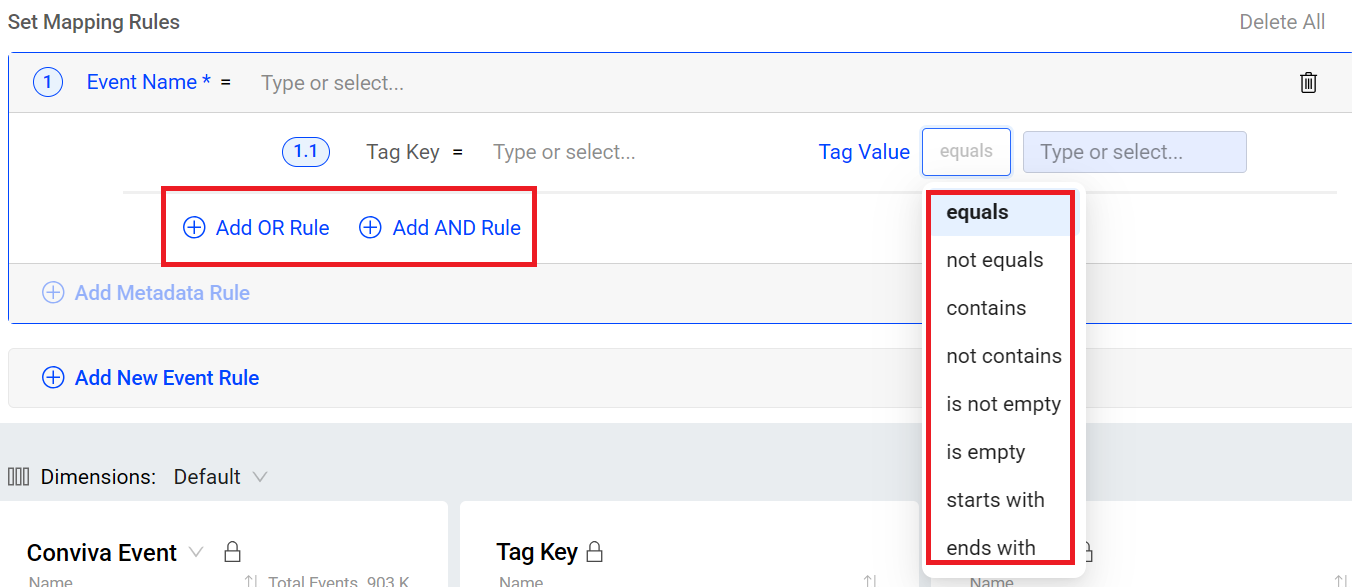Image resolution: width=1352 pixels, height=587 pixels.
Task: Choose 'contains' from the operator list
Action: pos(986,308)
